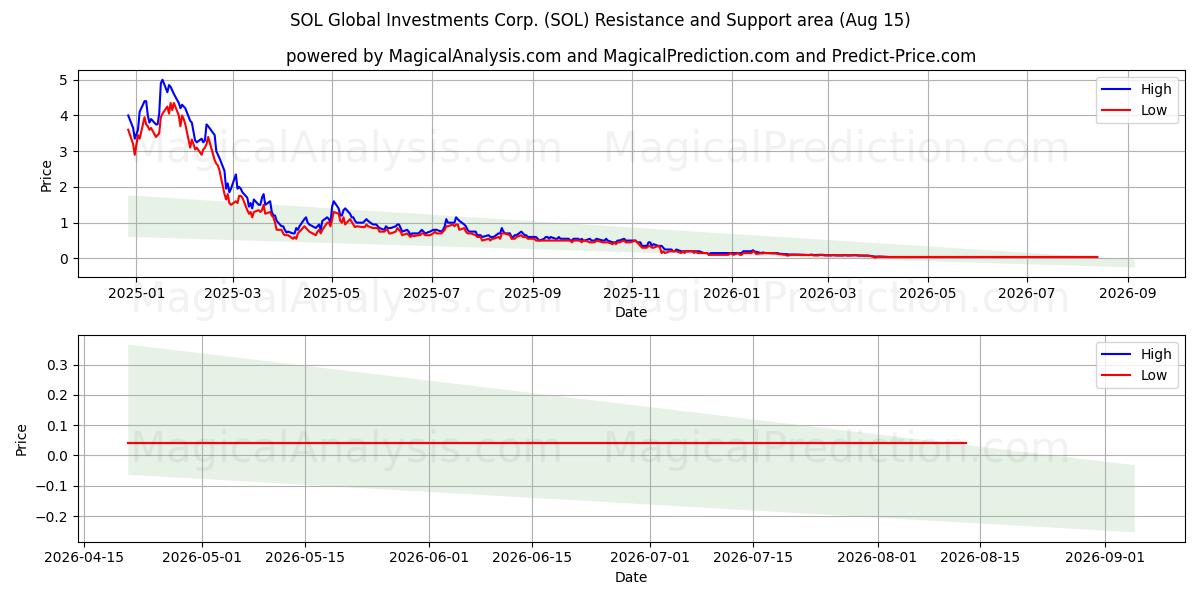Click the '2025-01' tick label on top chart
The height and width of the screenshot is (600, 1200).
point(135,293)
